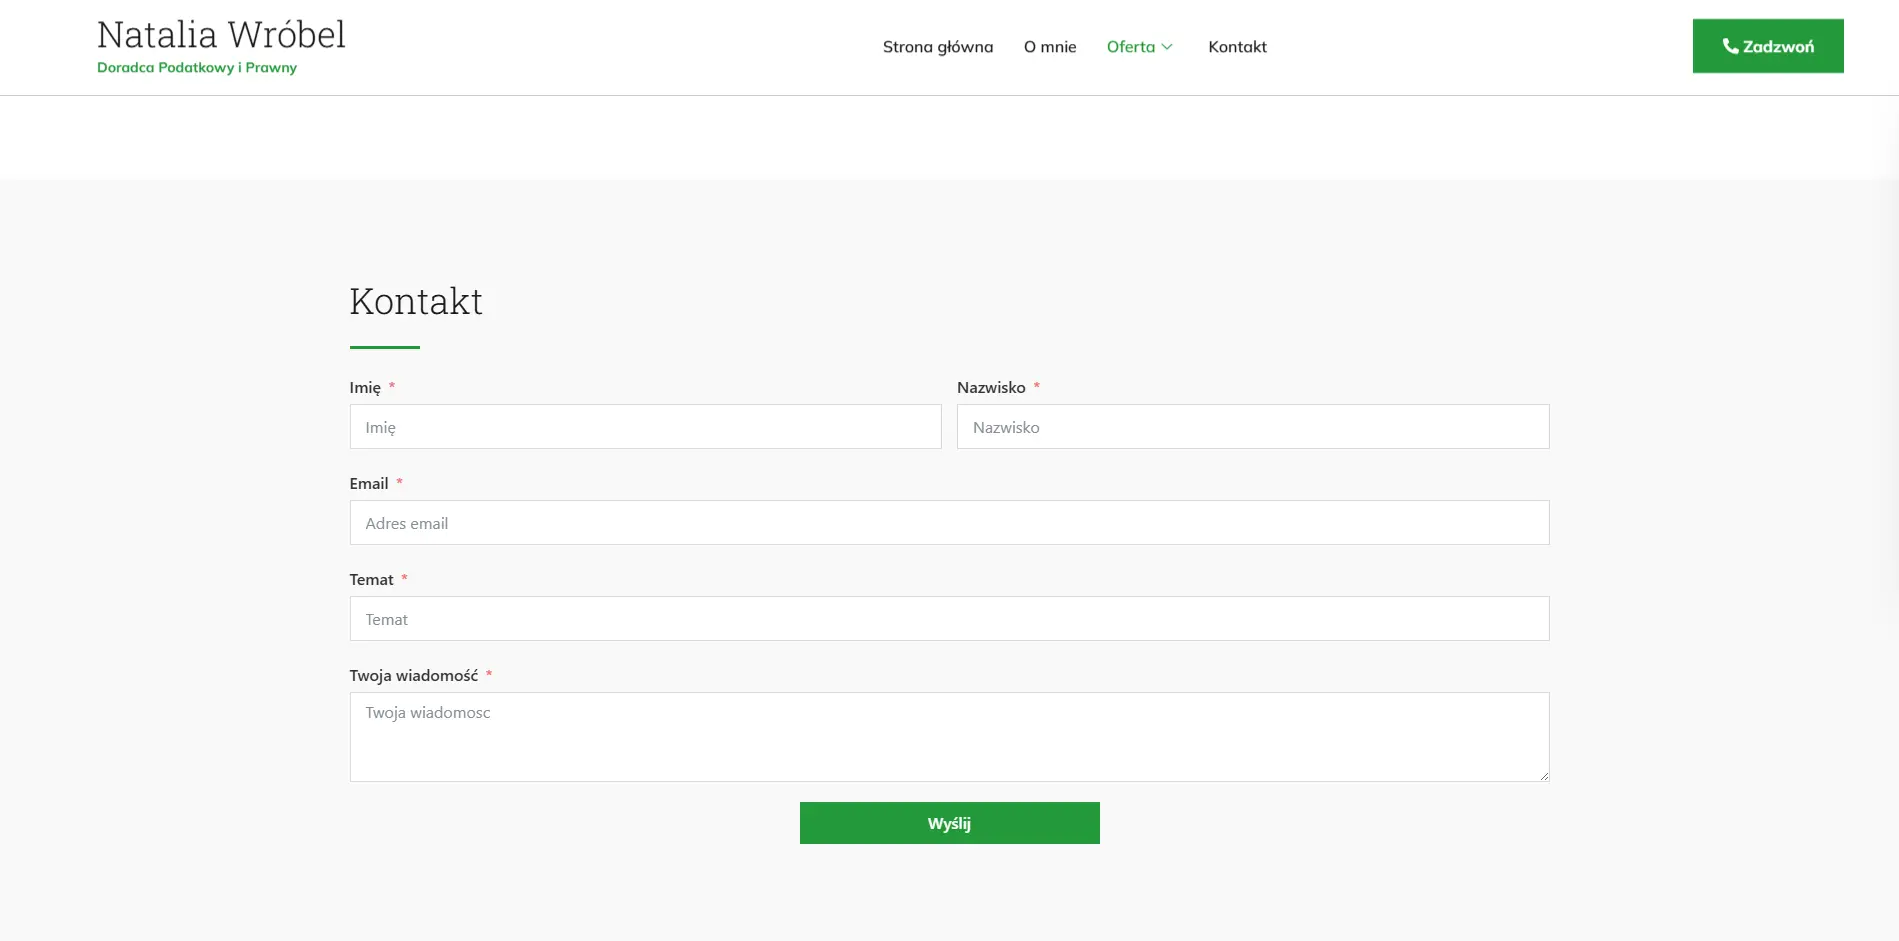Click the Imię field label
Screen dimensions: 1899x941
click(365, 388)
